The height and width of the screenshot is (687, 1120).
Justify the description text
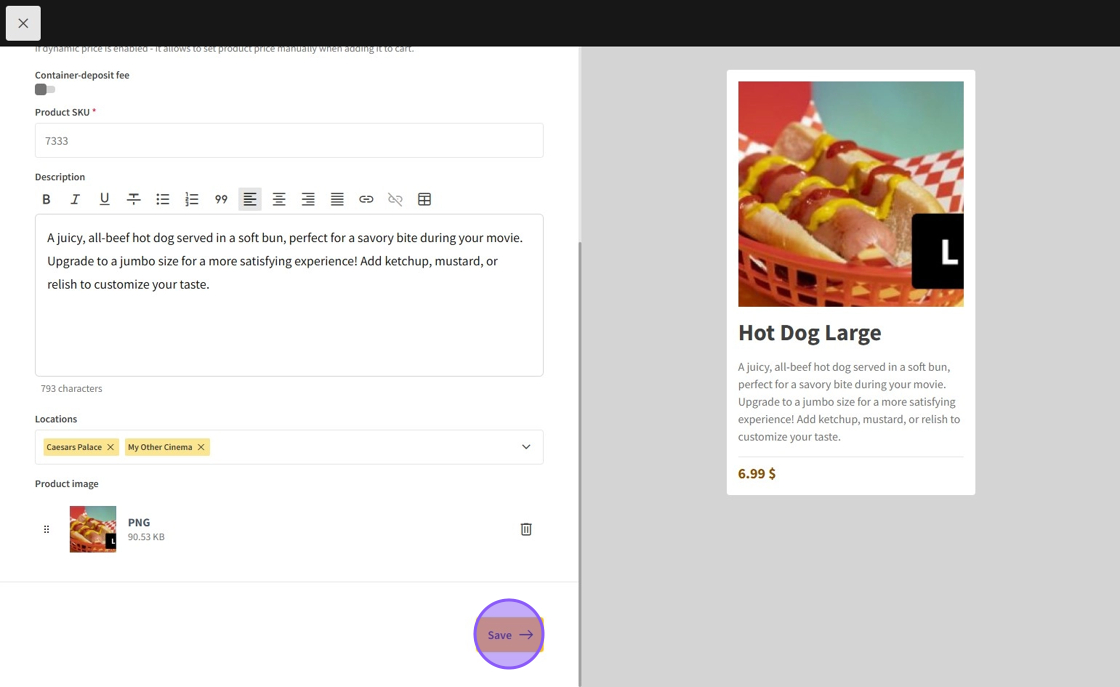pos(337,199)
